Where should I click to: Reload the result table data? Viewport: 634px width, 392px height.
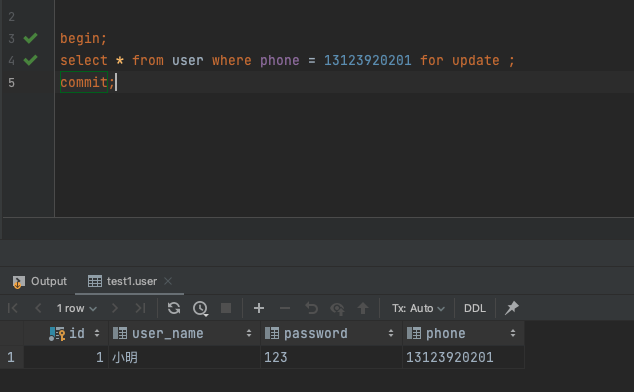[x=174, y=308]
